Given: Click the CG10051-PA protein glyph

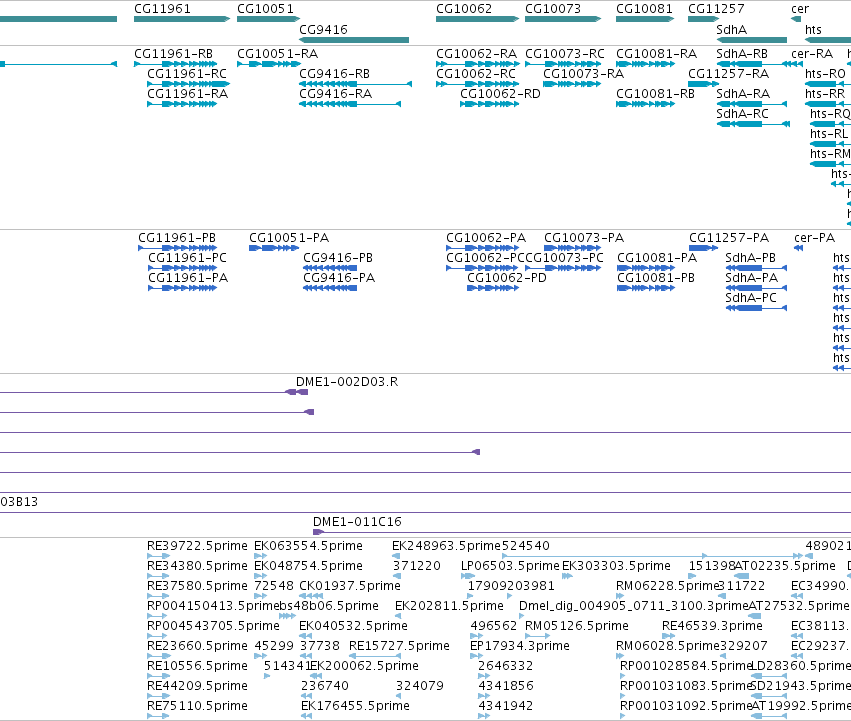Looking at the screenshot, I should tap(274, 248).
